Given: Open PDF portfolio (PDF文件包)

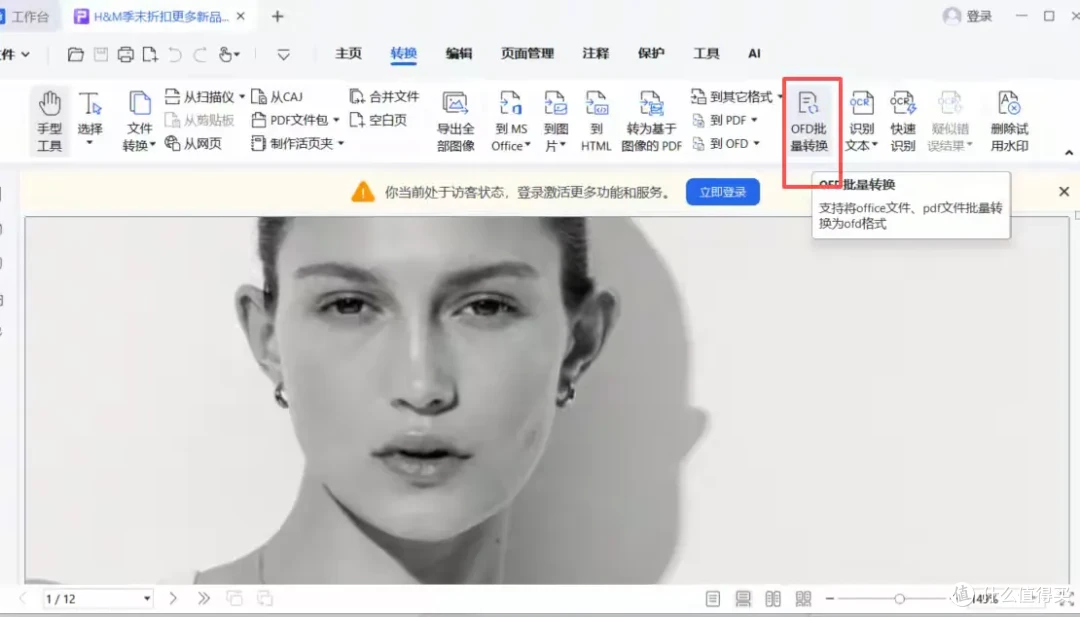Looking at the screenshot, I should click(x=295, y=120).
